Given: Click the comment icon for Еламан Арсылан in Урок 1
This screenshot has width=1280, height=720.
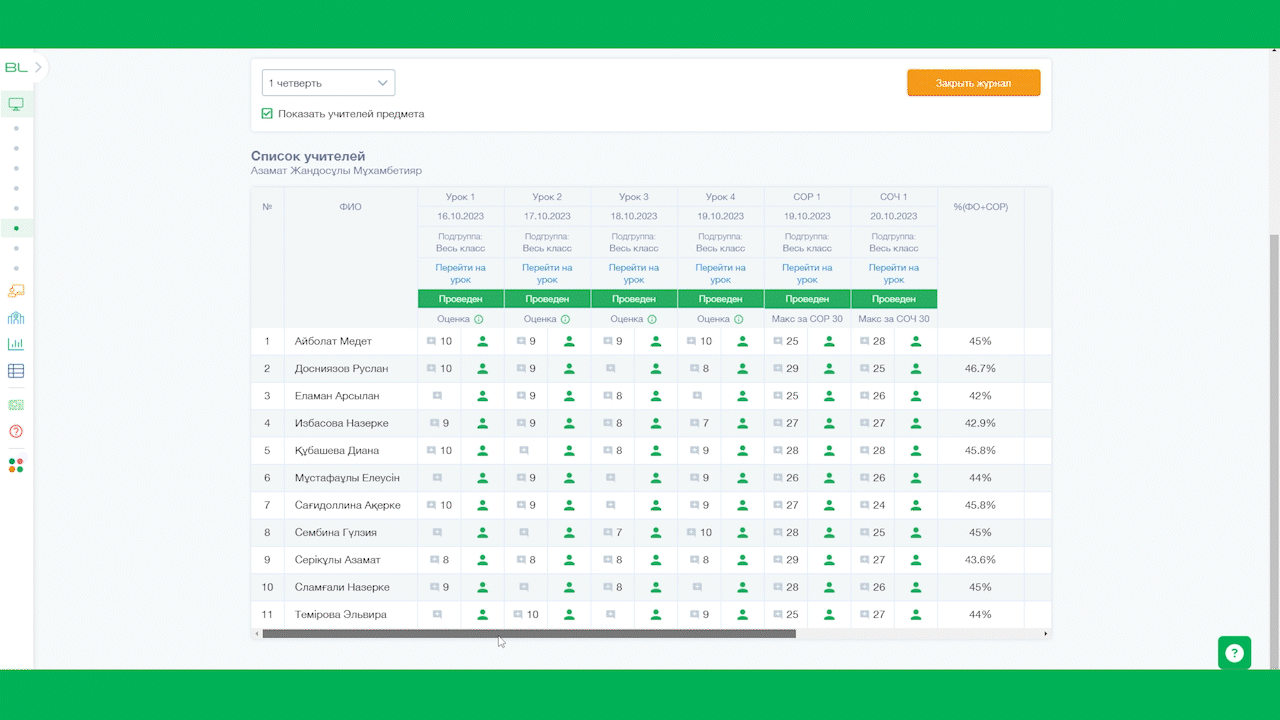Looking at the screenshot, I should 437,396.
